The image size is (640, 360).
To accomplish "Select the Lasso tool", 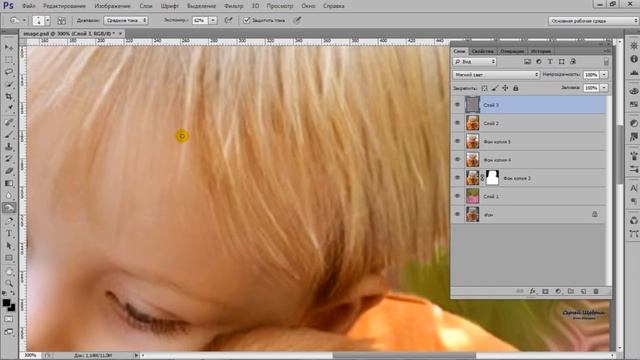I will click(x=9, y=72).
